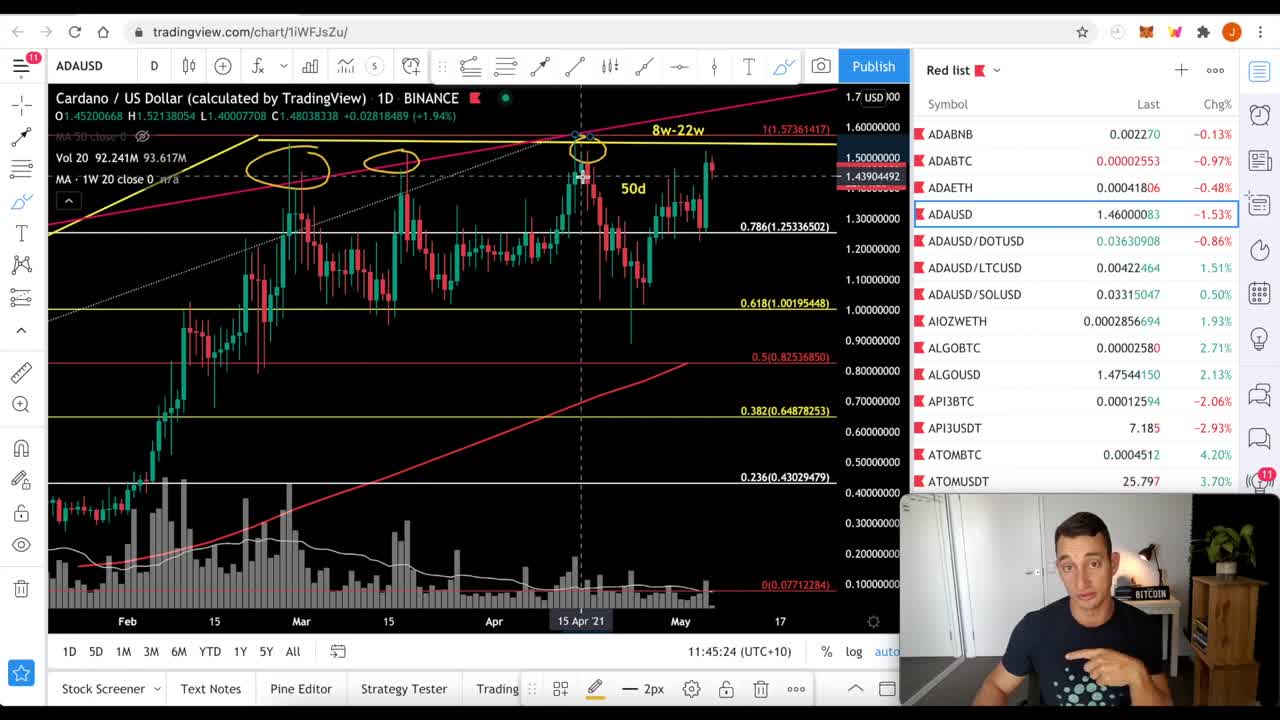Open the patterns tool in the left toolbar
Screen dimensions: 1280x720
click(21, 265)
